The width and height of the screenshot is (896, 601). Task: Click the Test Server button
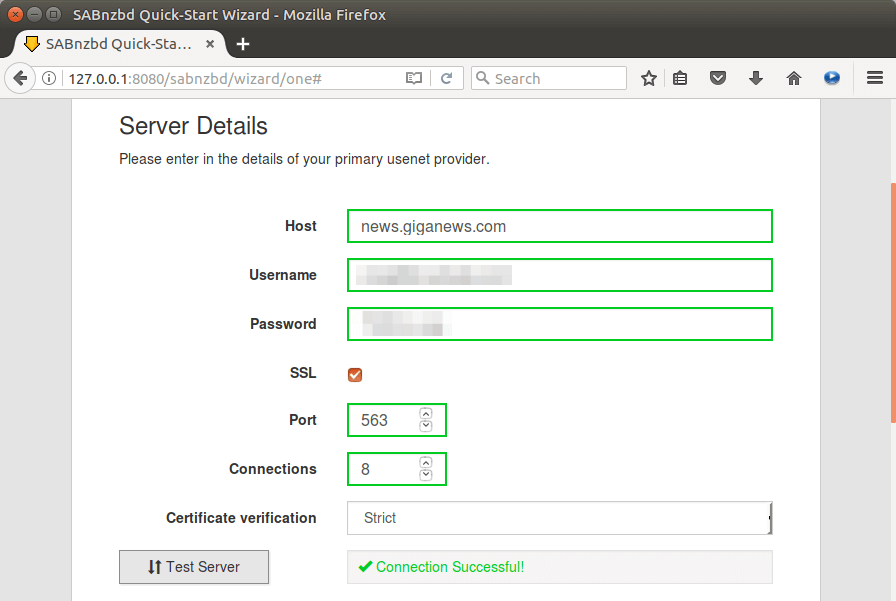tap(194, 567)
